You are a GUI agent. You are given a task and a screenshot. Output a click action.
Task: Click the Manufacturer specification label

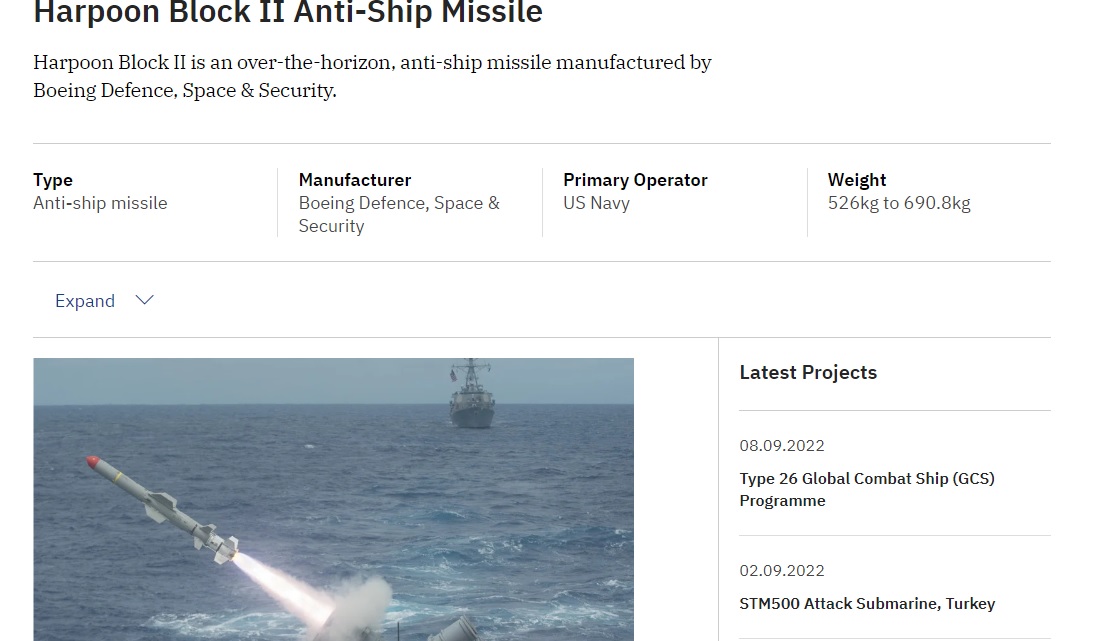(x=355, y=180)
